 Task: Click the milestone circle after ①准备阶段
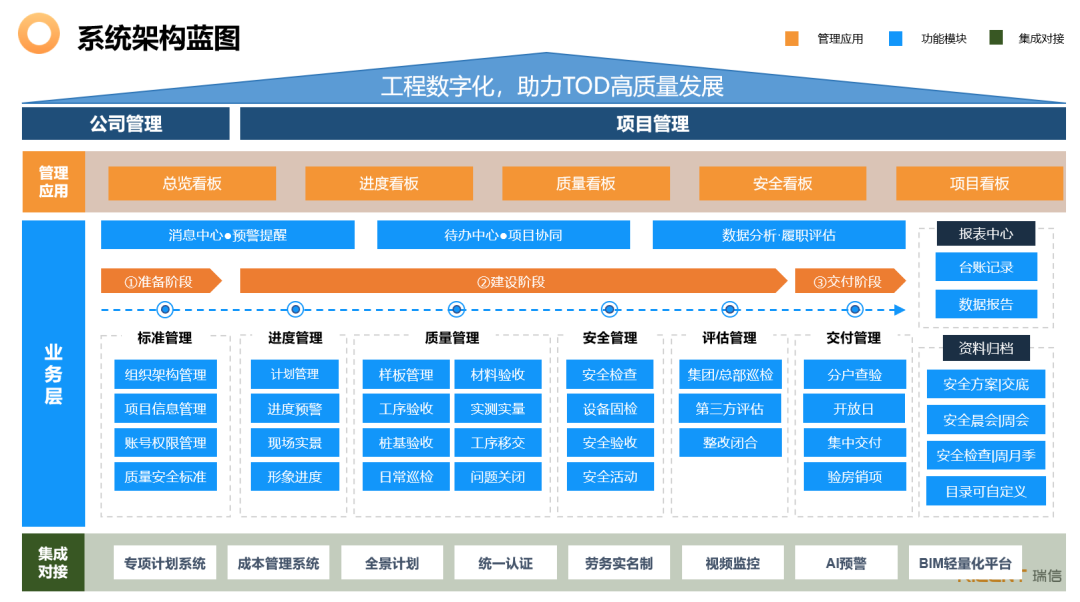(x=293, y=310)
